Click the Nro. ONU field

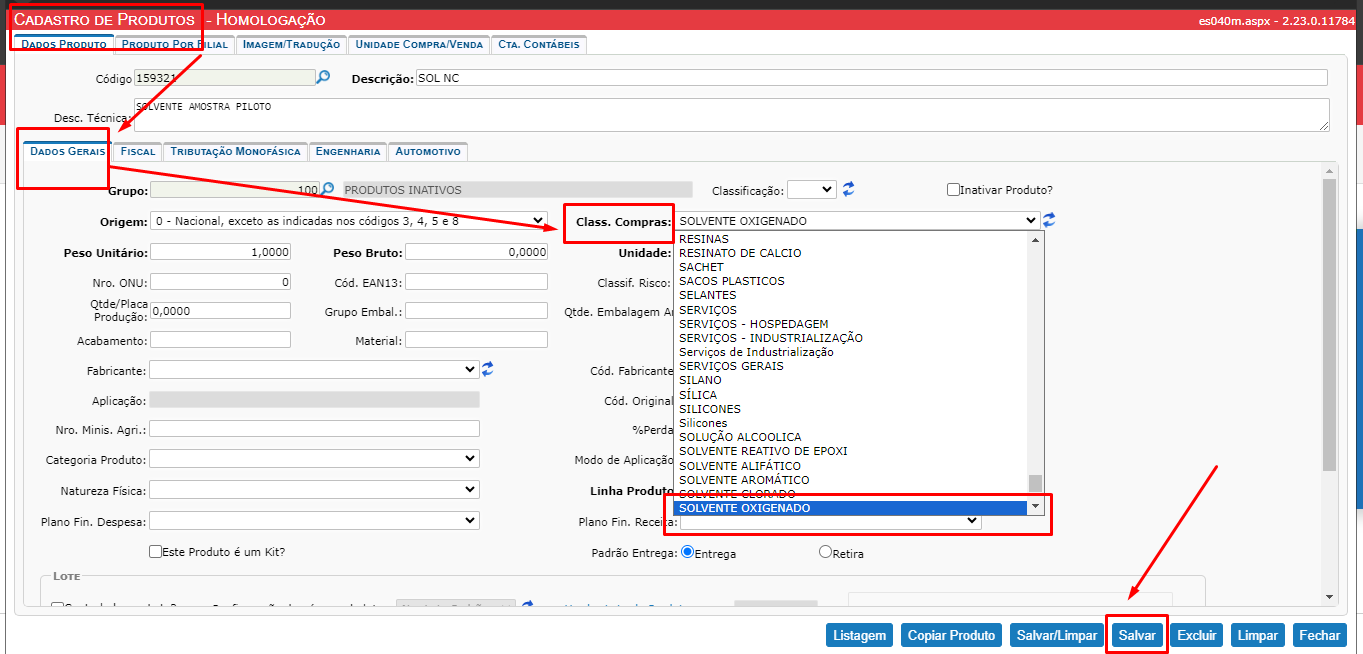pos(221,282)
